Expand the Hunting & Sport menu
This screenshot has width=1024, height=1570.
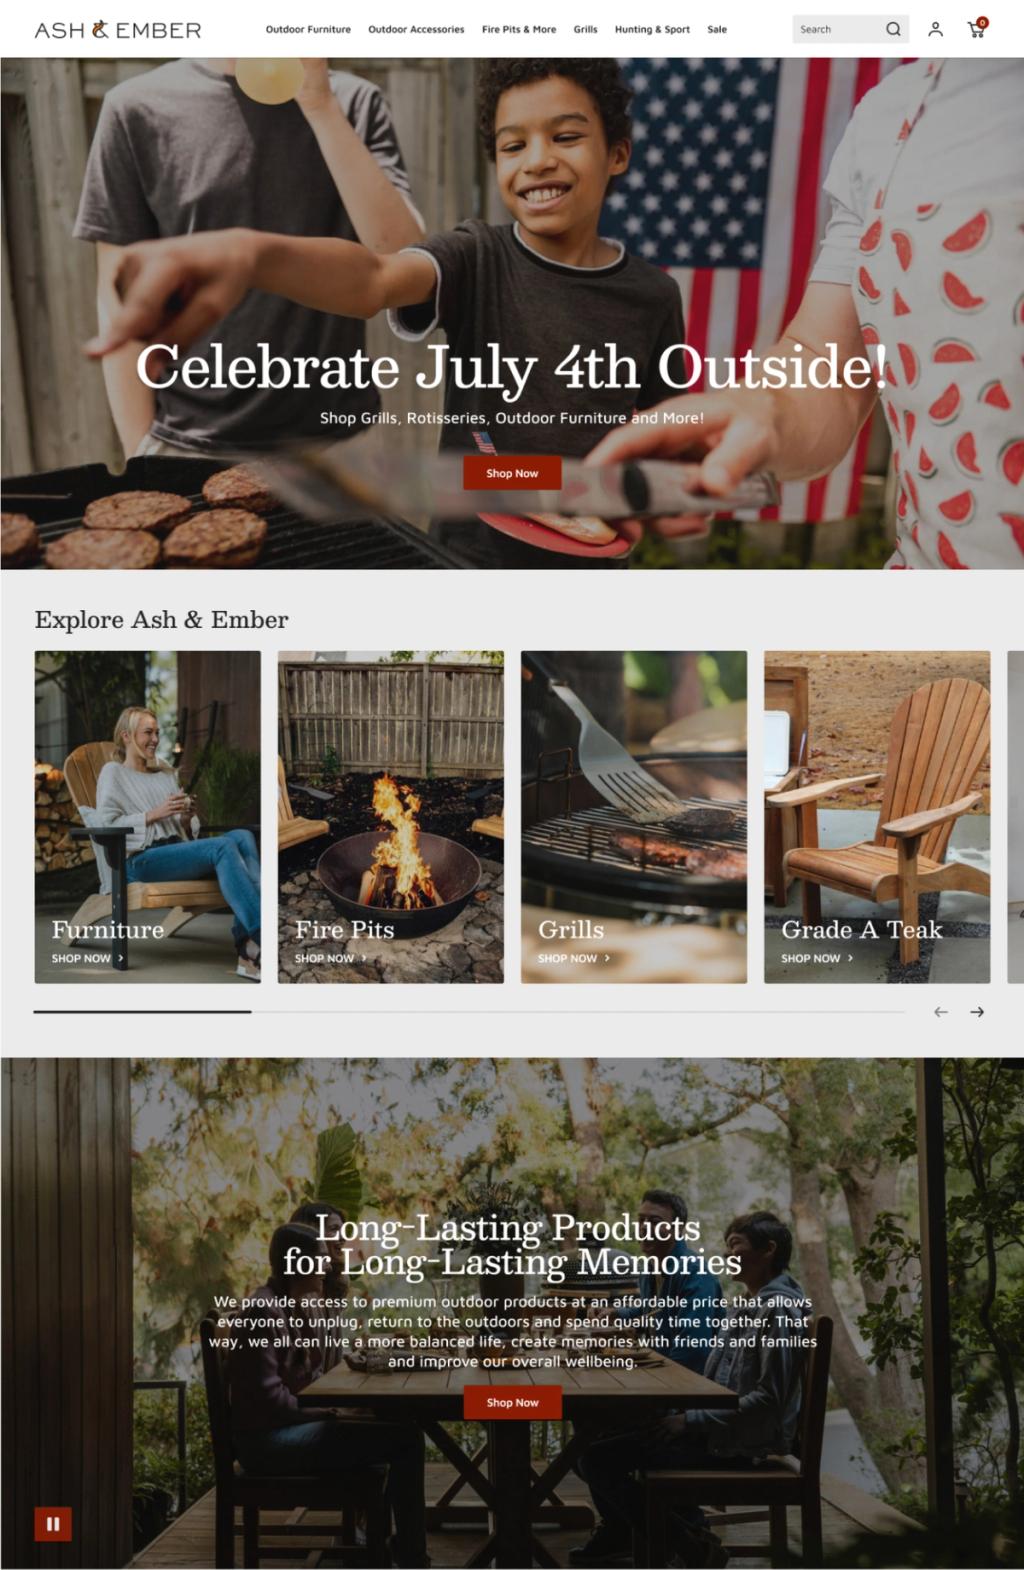click(652, 29)
